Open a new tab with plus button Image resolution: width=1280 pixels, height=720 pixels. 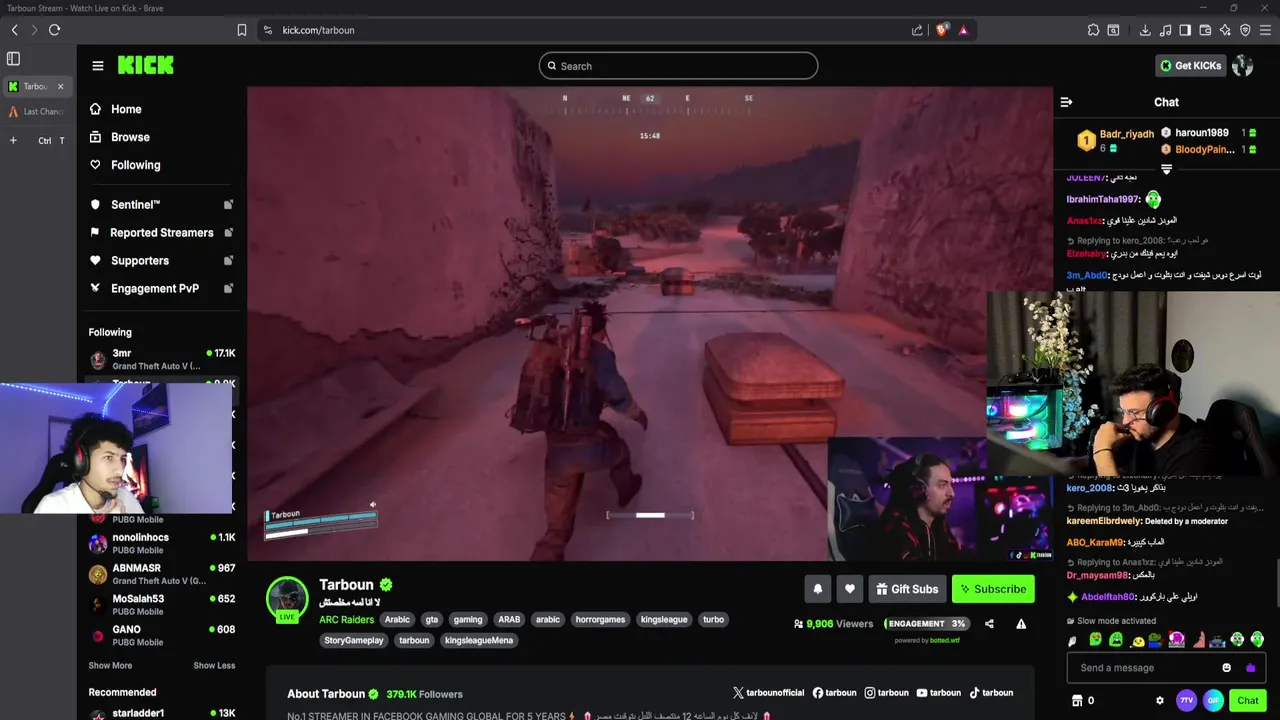tap(13, 140)
